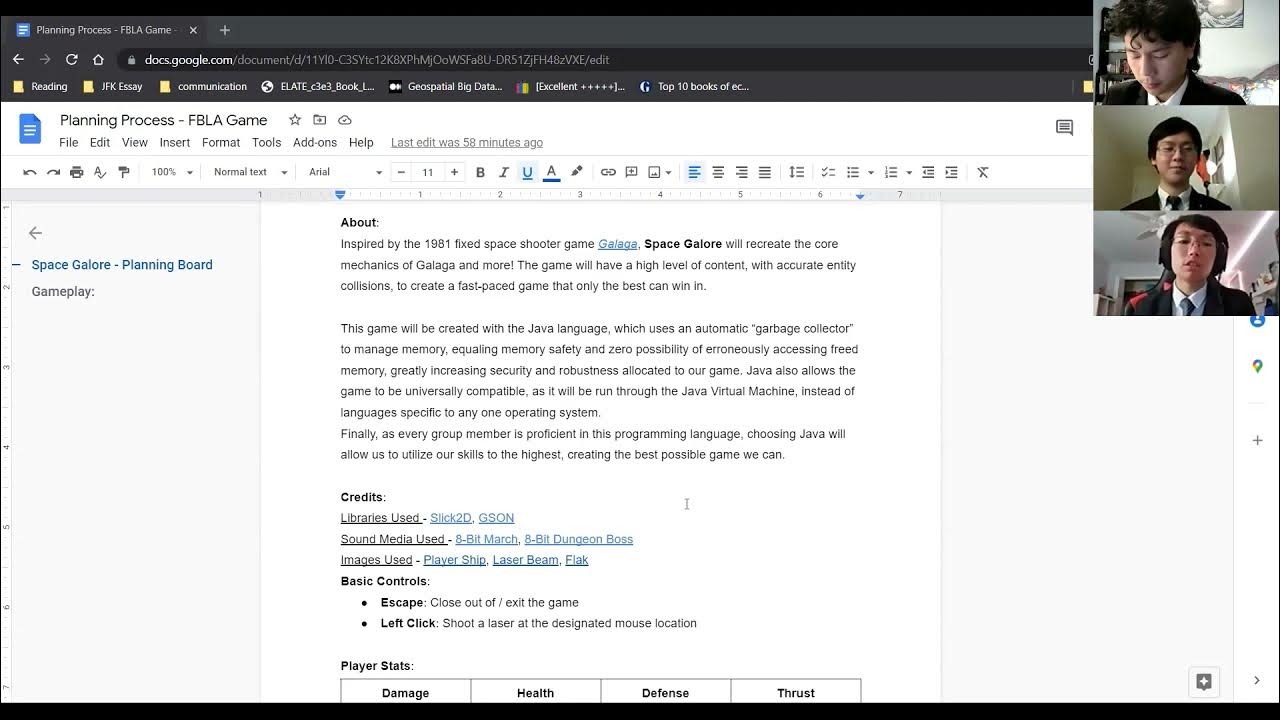Set Right align on paragraph
The image size is (1280, 720).
pyautogui.click(x=741, y=172)
